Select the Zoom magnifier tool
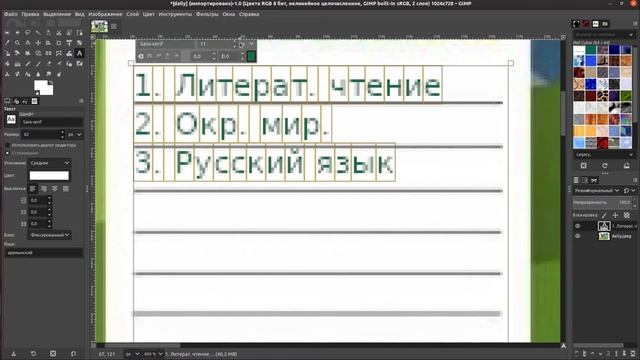This screenshot has width=640, height=360. [18, 42]
